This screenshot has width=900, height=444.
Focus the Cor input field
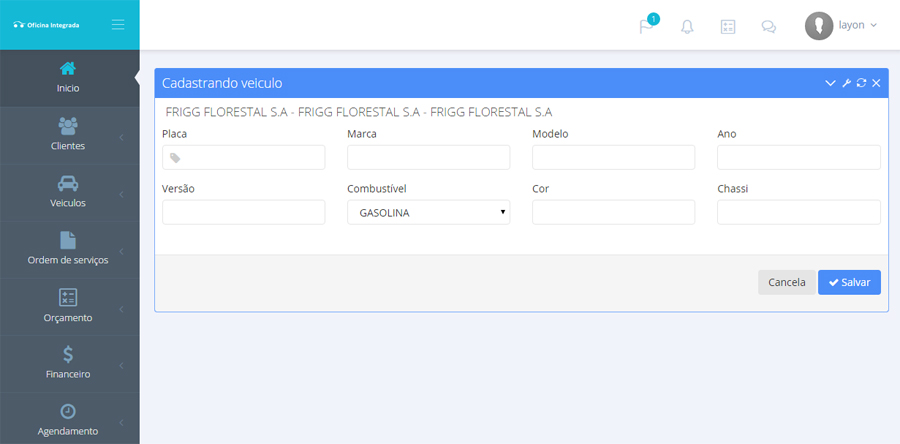614,212
